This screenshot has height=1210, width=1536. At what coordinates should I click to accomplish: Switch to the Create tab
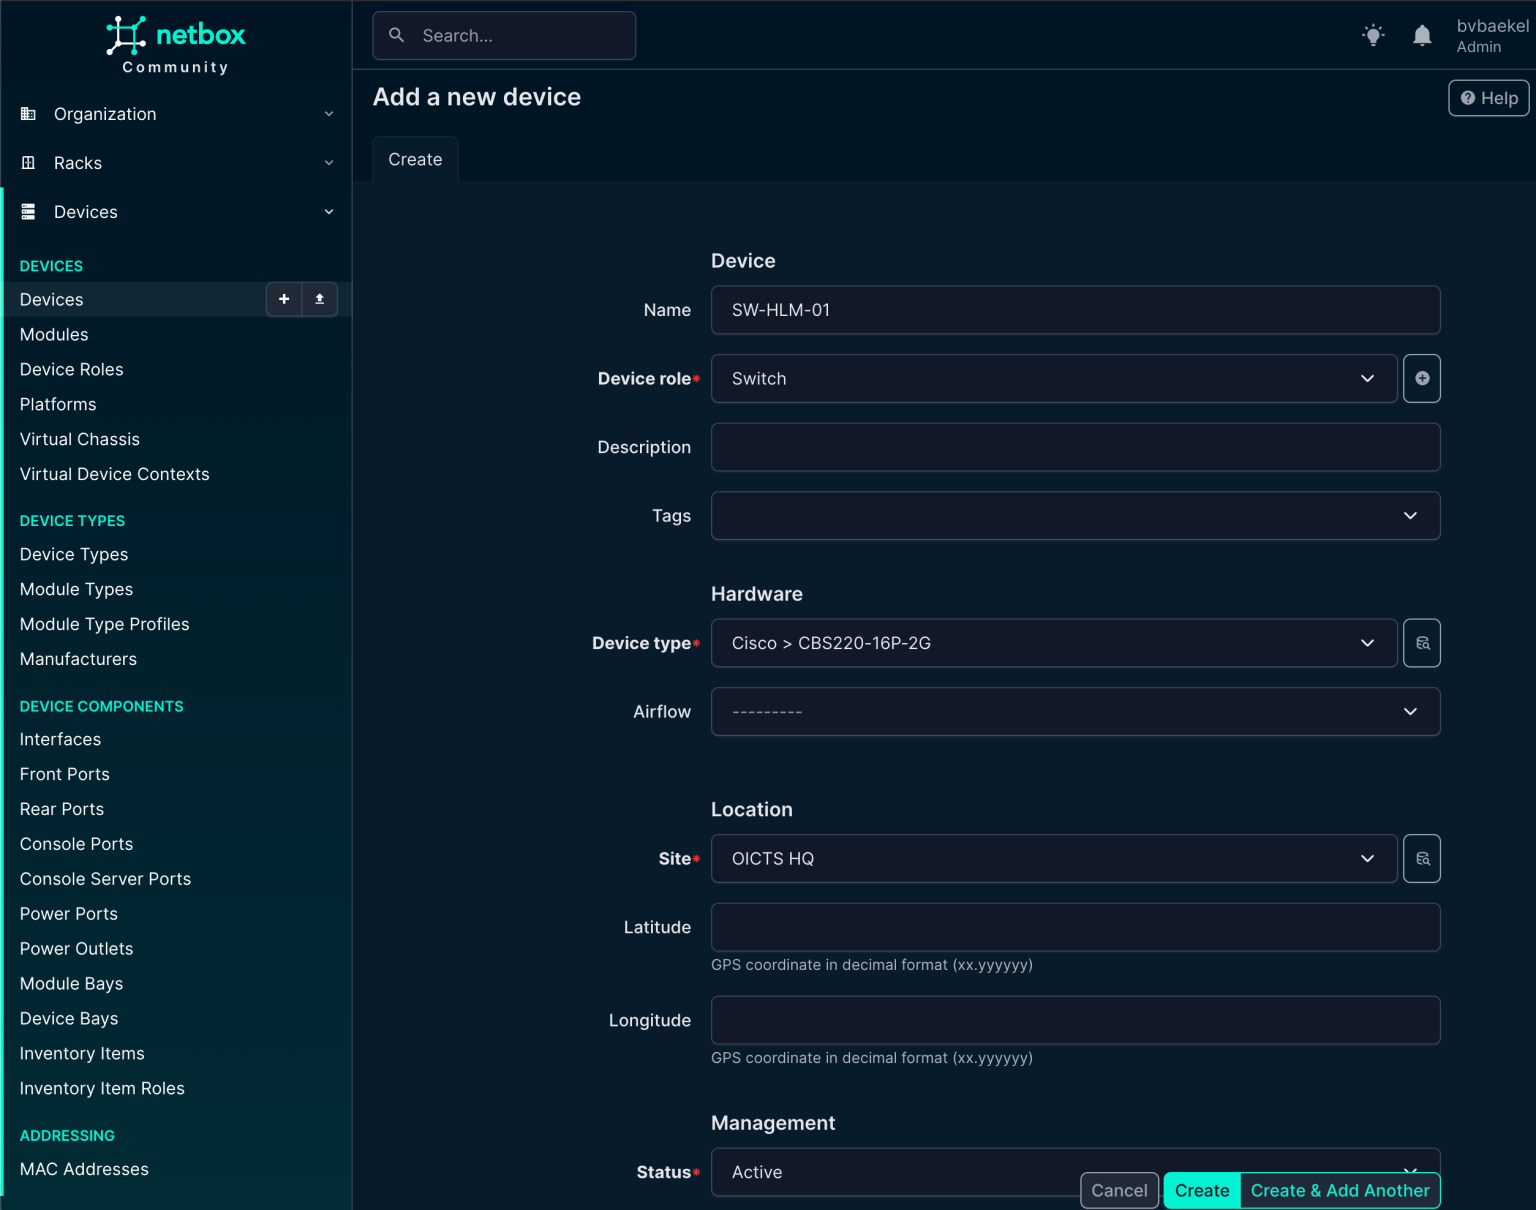[x=415, y=158]
